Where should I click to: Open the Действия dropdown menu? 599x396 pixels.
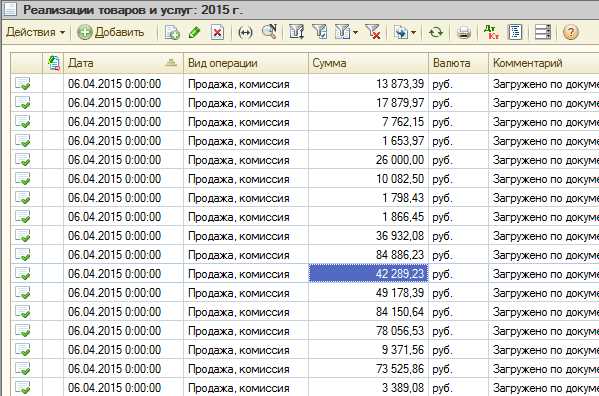pos(35,32)
